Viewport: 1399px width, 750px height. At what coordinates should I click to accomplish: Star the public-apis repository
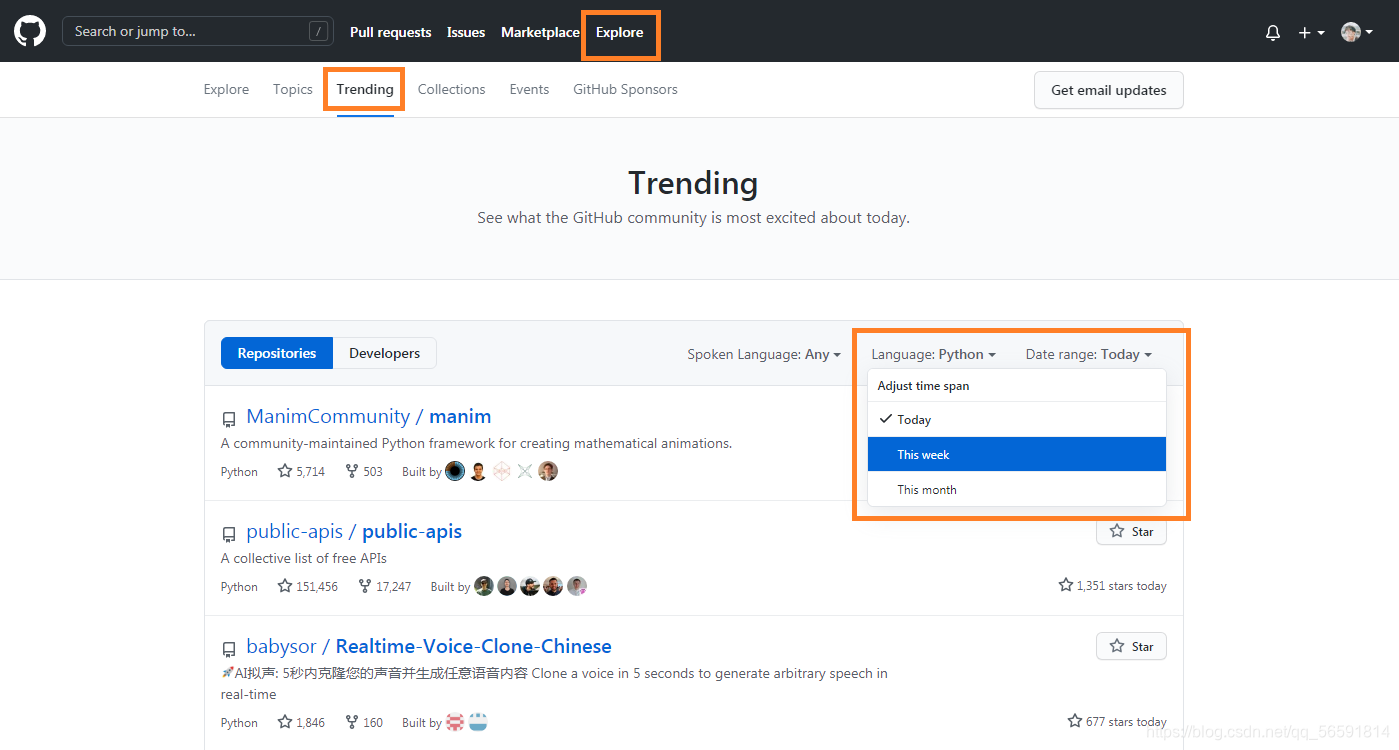(1131, 531)
